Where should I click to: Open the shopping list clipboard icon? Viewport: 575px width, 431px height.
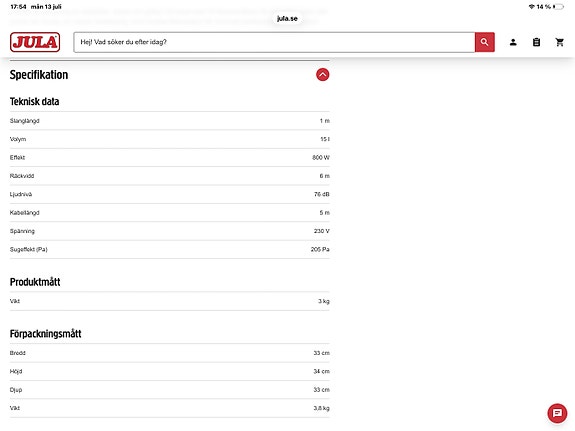536,42
